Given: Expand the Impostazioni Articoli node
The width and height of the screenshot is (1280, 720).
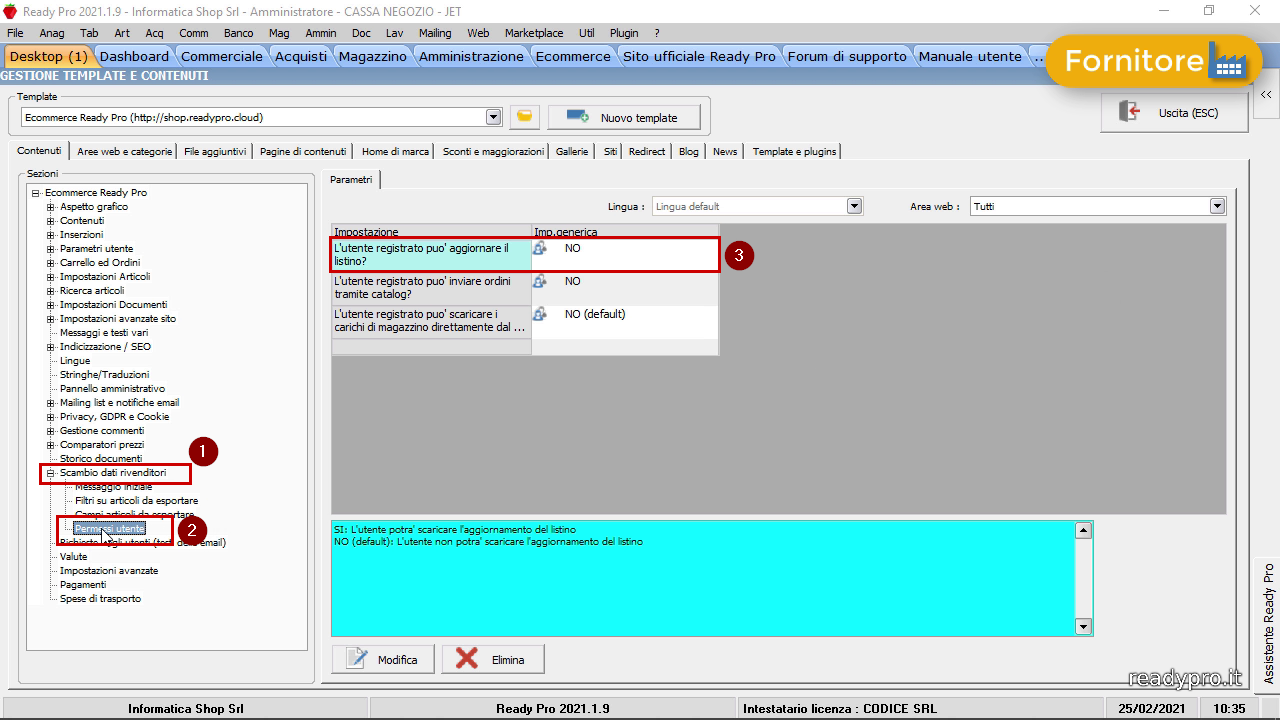Looking at the screenshot, I should tap(51, 277).
